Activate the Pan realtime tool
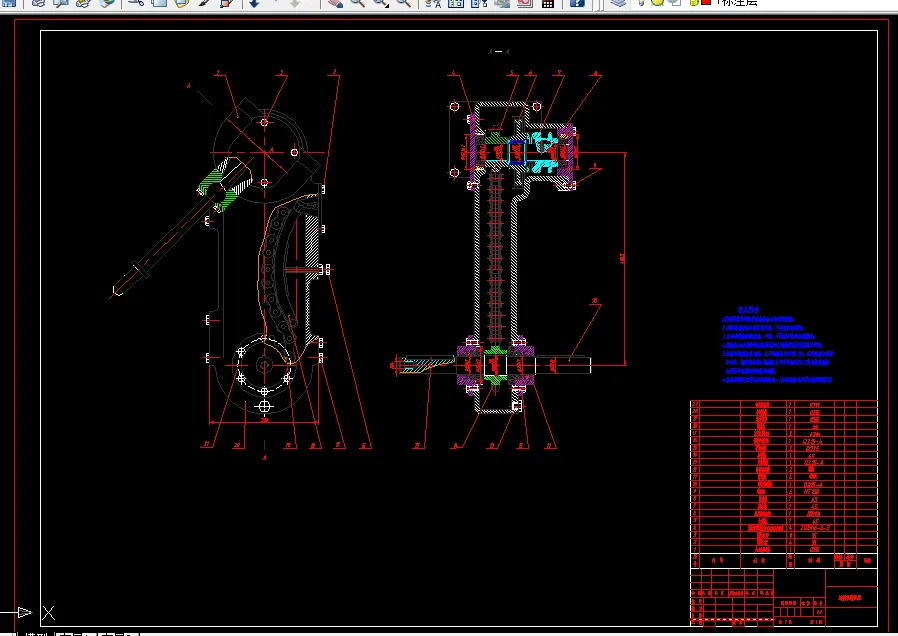The image size is (898, 636). pyautogui.click(x=335, y=3)
